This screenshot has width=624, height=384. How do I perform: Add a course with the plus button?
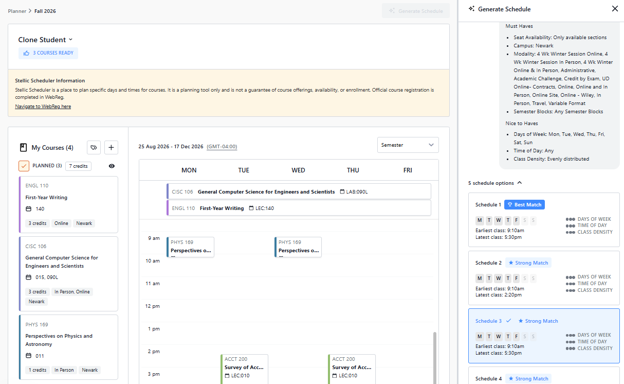(x=111, y=147)
